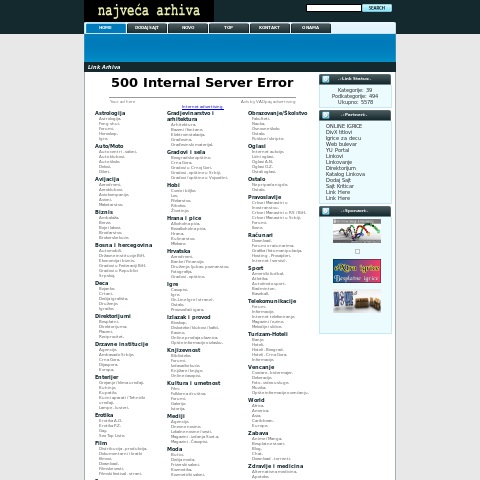Open ONLINE IGRICE partner link
This screenshot has height=480, width=480.
pyautogui.click(x=344, y=126)
